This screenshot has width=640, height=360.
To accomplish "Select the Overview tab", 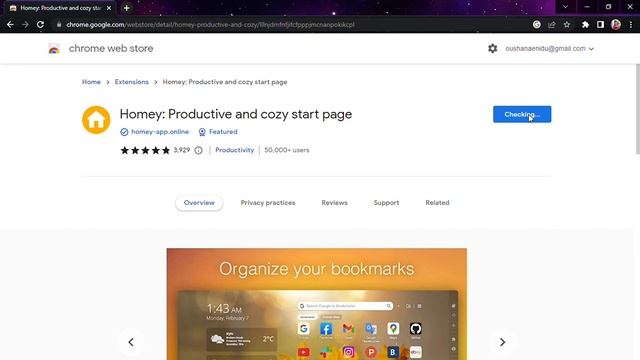I will coord(199,203).
